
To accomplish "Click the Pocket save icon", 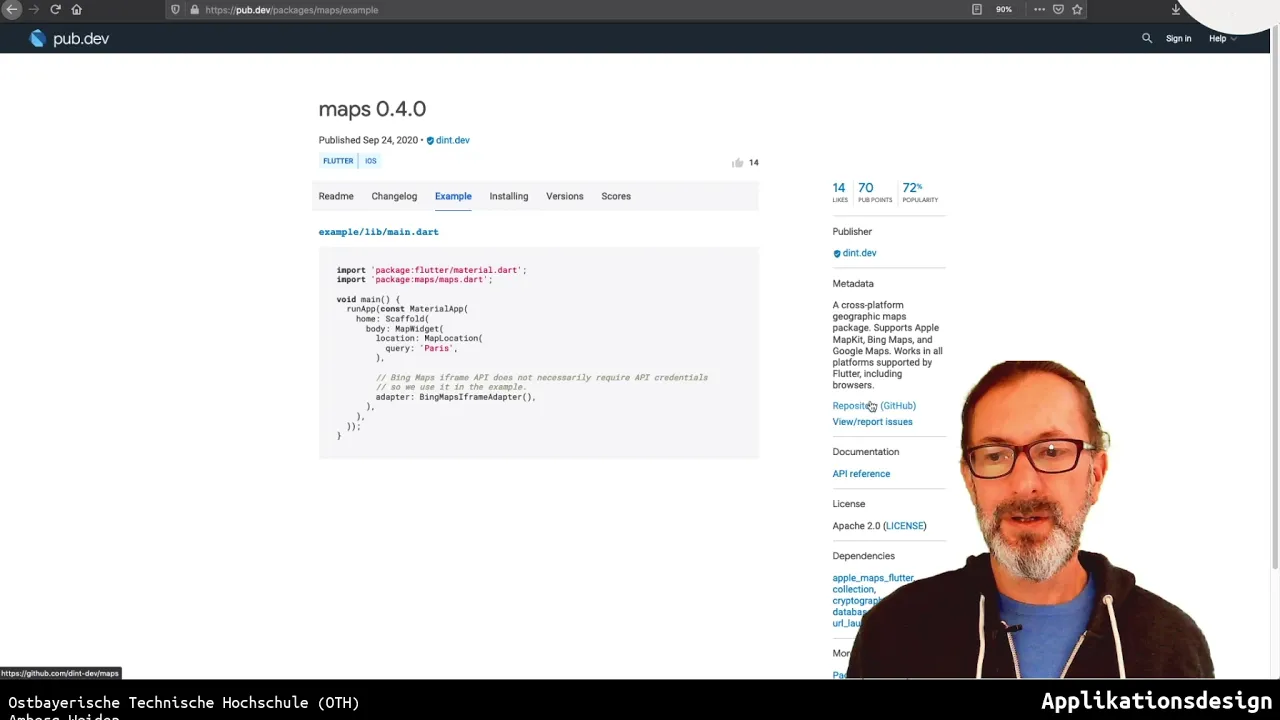I will tap(1058, 9).
